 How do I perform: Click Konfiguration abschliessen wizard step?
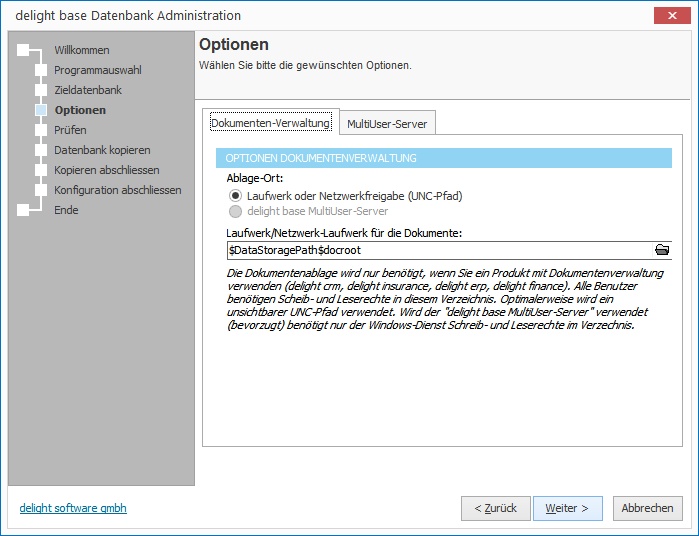tap(117, 190)
